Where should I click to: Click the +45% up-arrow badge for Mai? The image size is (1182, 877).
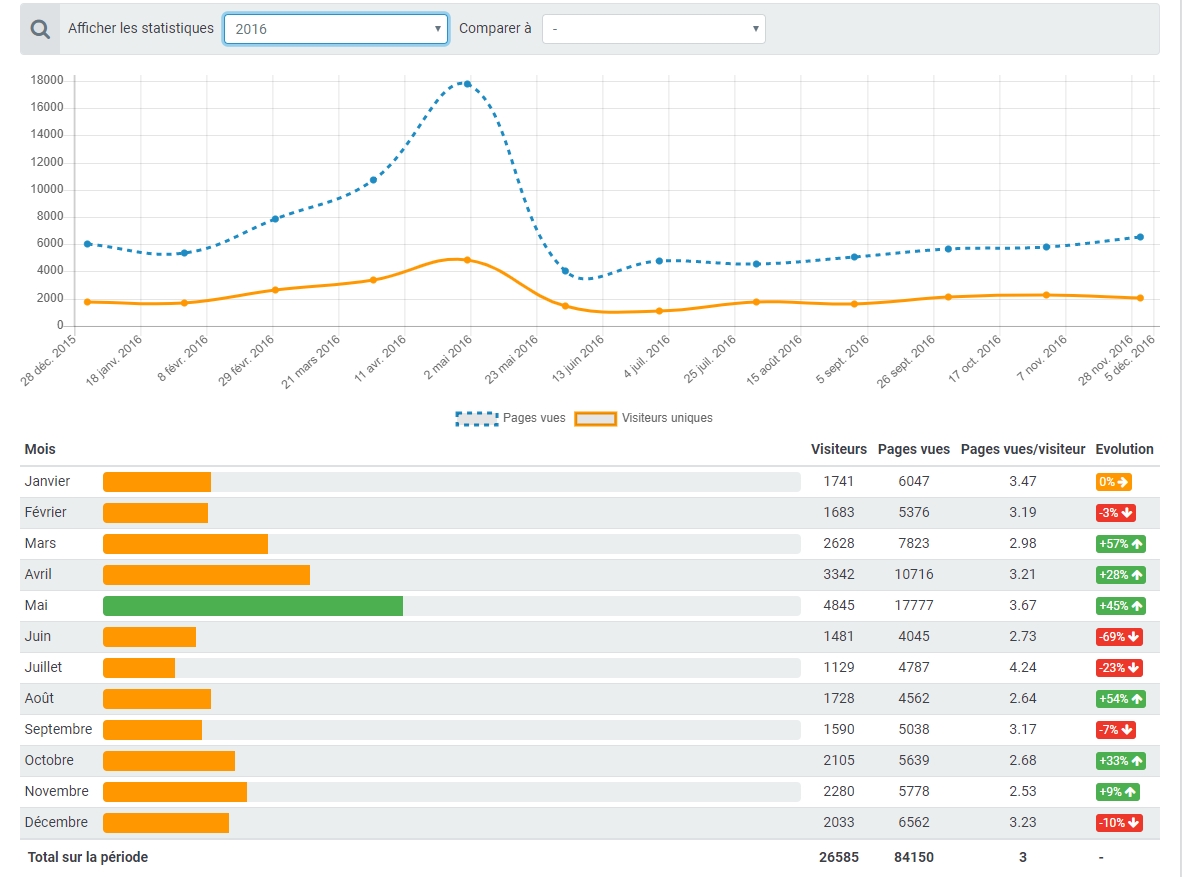(1120, 606)
